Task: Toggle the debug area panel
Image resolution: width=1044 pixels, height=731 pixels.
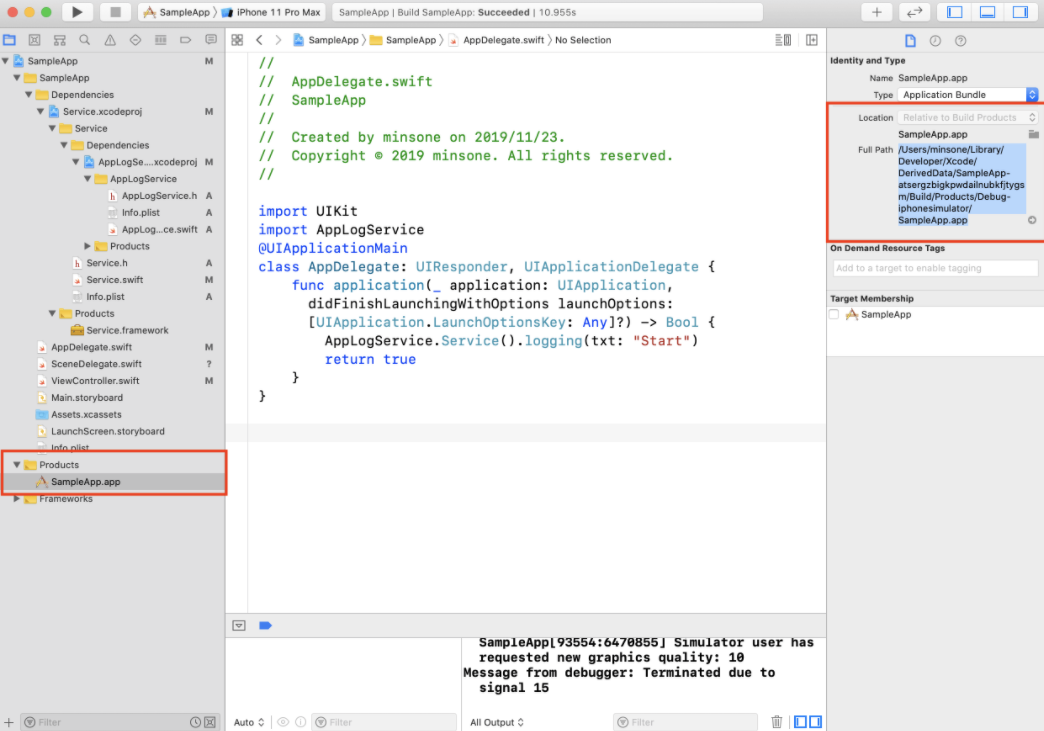Action: pyautogui.click(x=987, y=12)
